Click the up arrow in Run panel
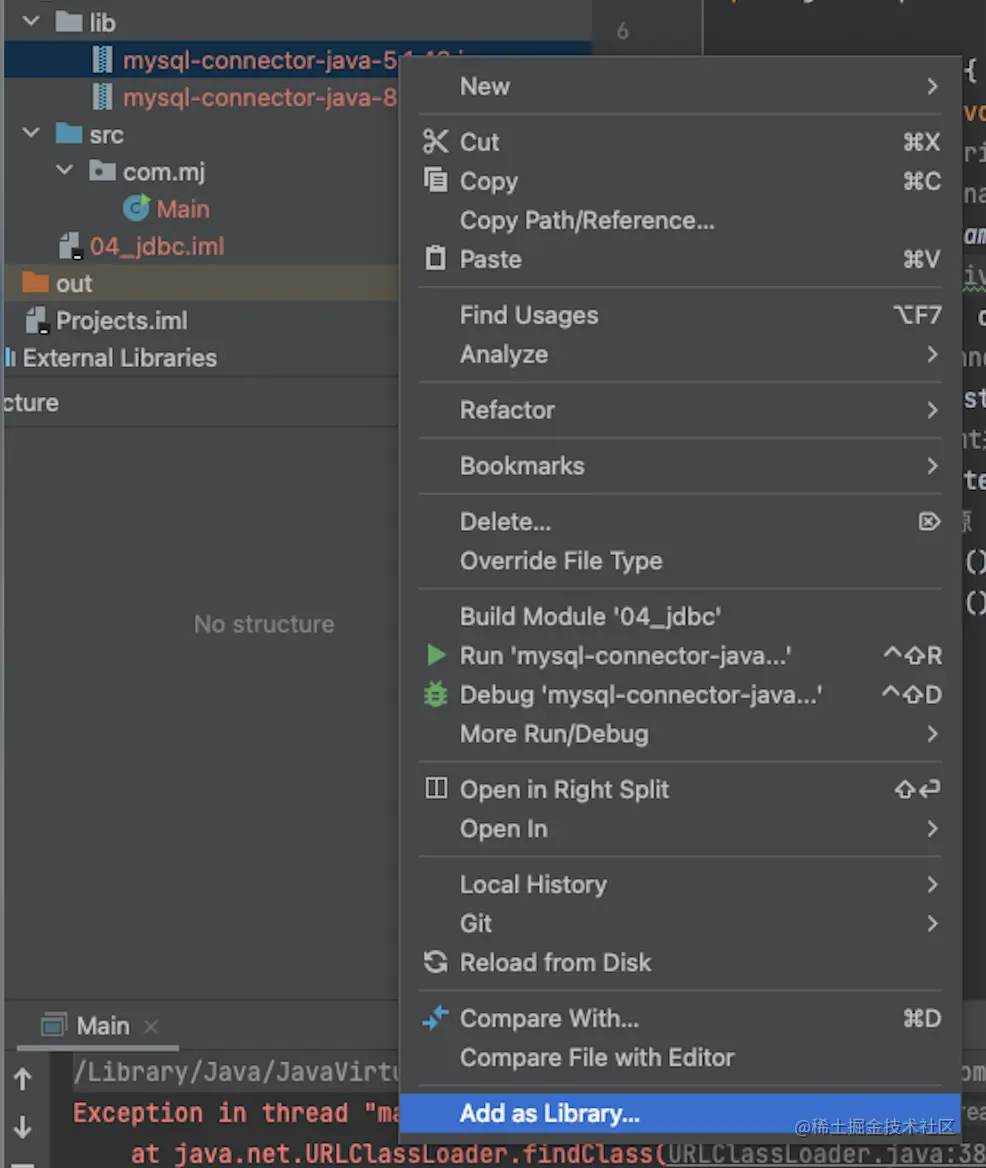 pyautogui.click(x=23, y=1079)
